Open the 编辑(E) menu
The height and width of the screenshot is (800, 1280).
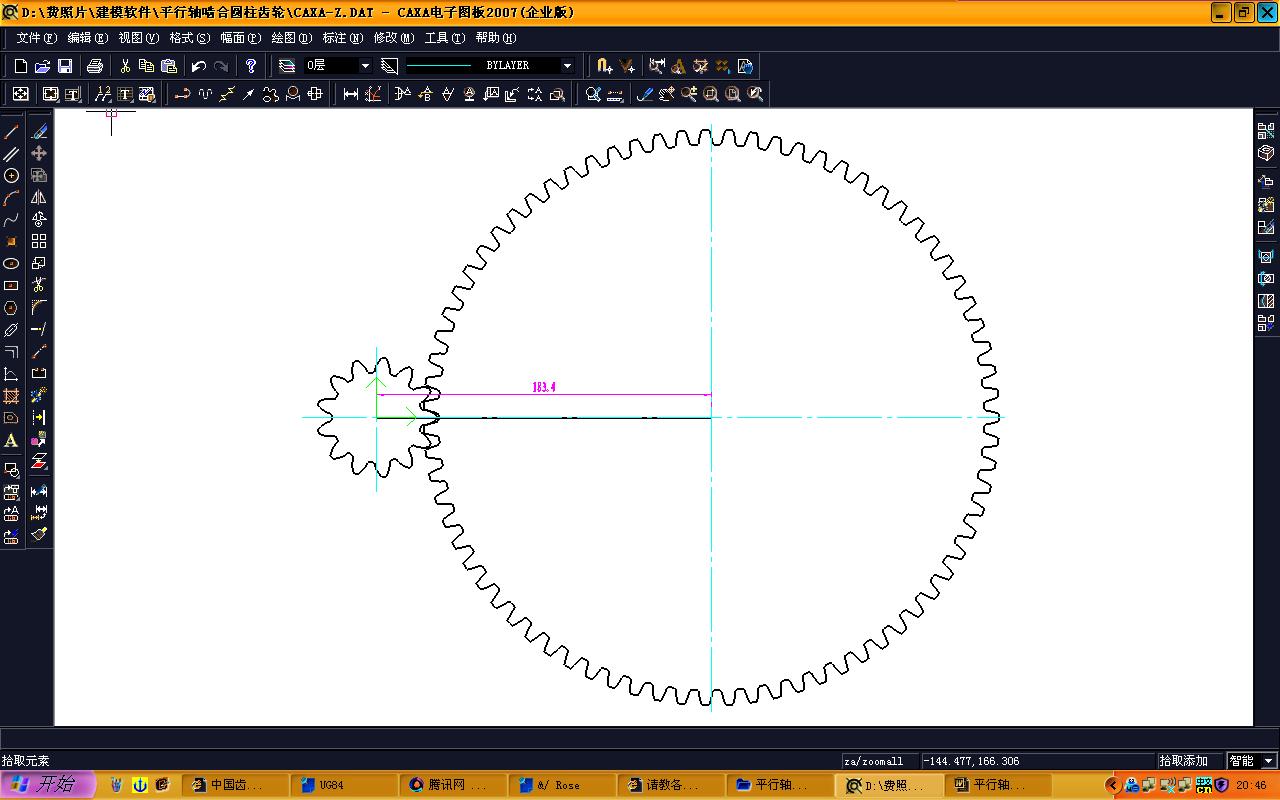[x=88, y=38]
